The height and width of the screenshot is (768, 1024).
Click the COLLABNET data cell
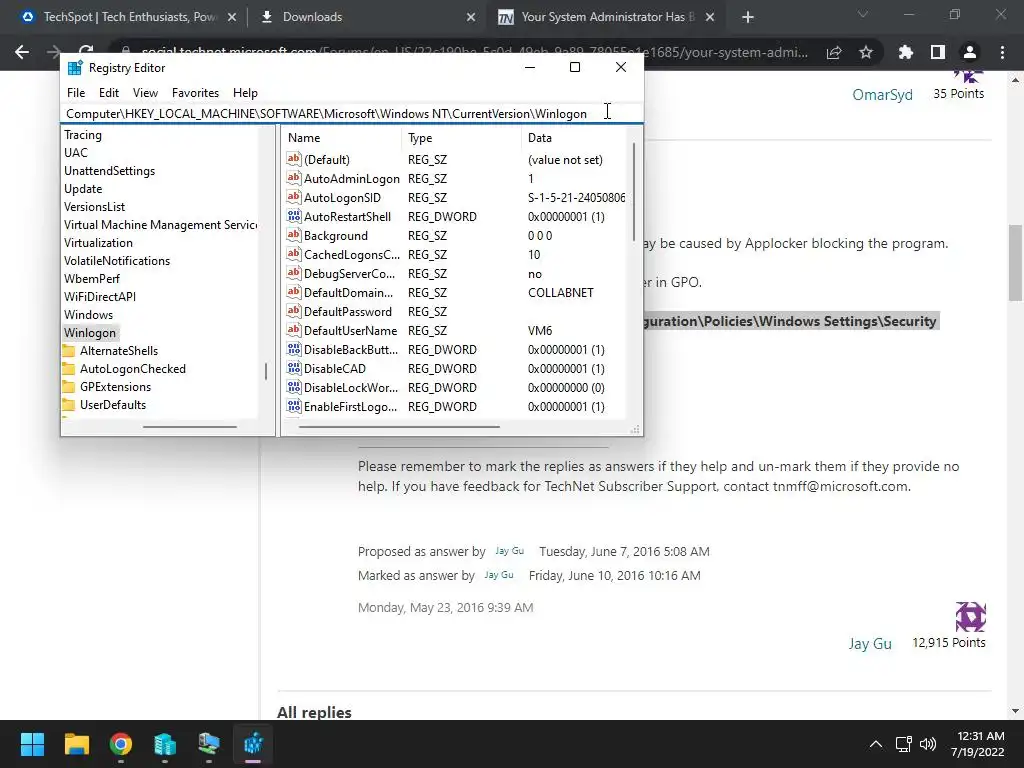click(x=560, y=293)
